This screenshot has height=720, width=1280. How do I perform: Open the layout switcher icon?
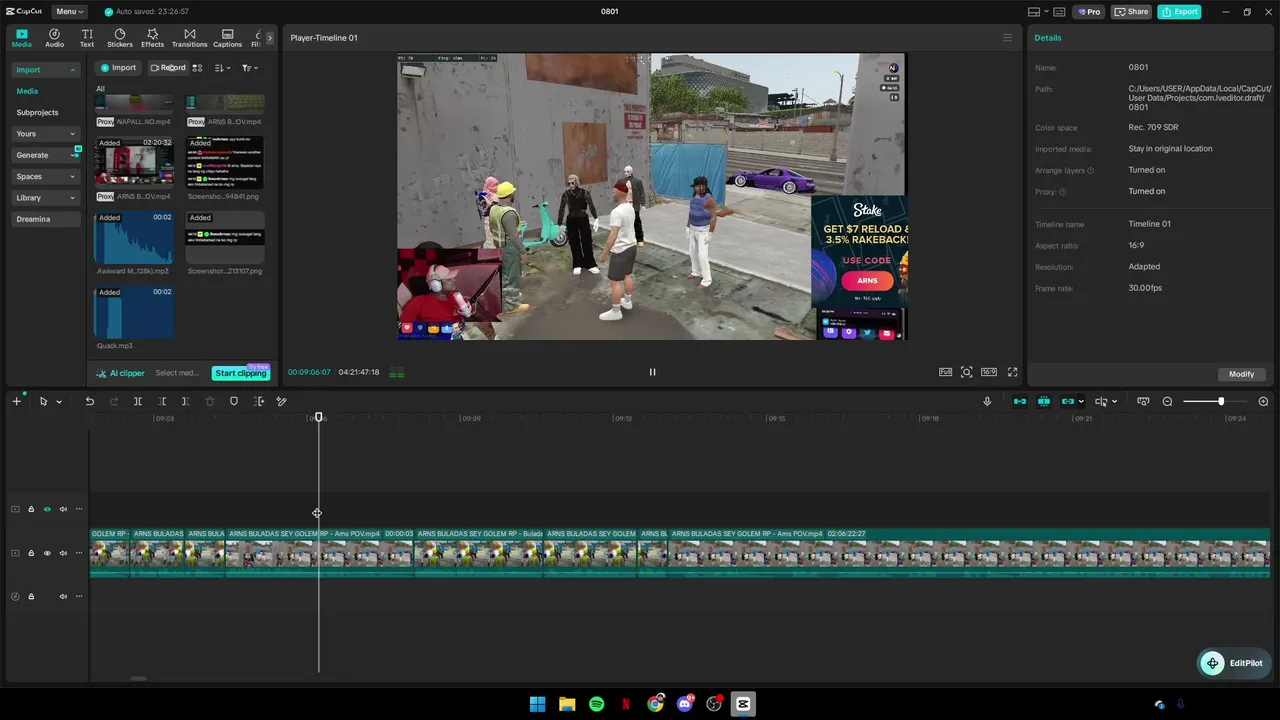1036,12
